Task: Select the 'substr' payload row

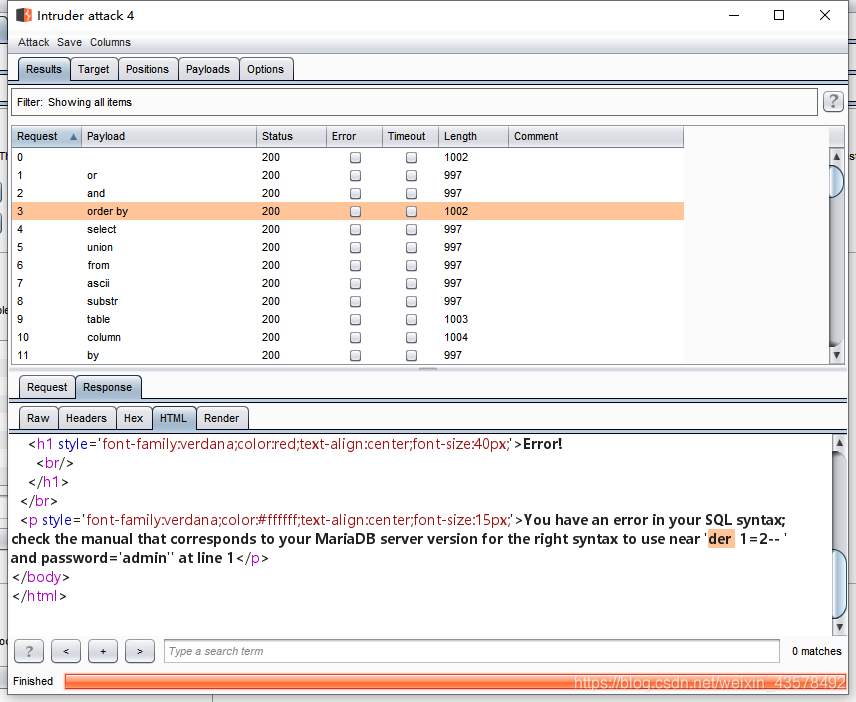Action: (x=348, y=301)
